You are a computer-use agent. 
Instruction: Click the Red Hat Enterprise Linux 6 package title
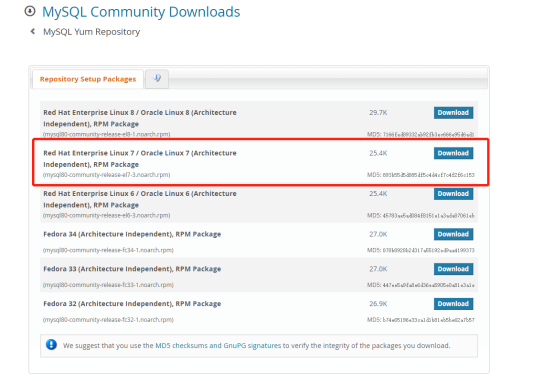tap(140, 199)
